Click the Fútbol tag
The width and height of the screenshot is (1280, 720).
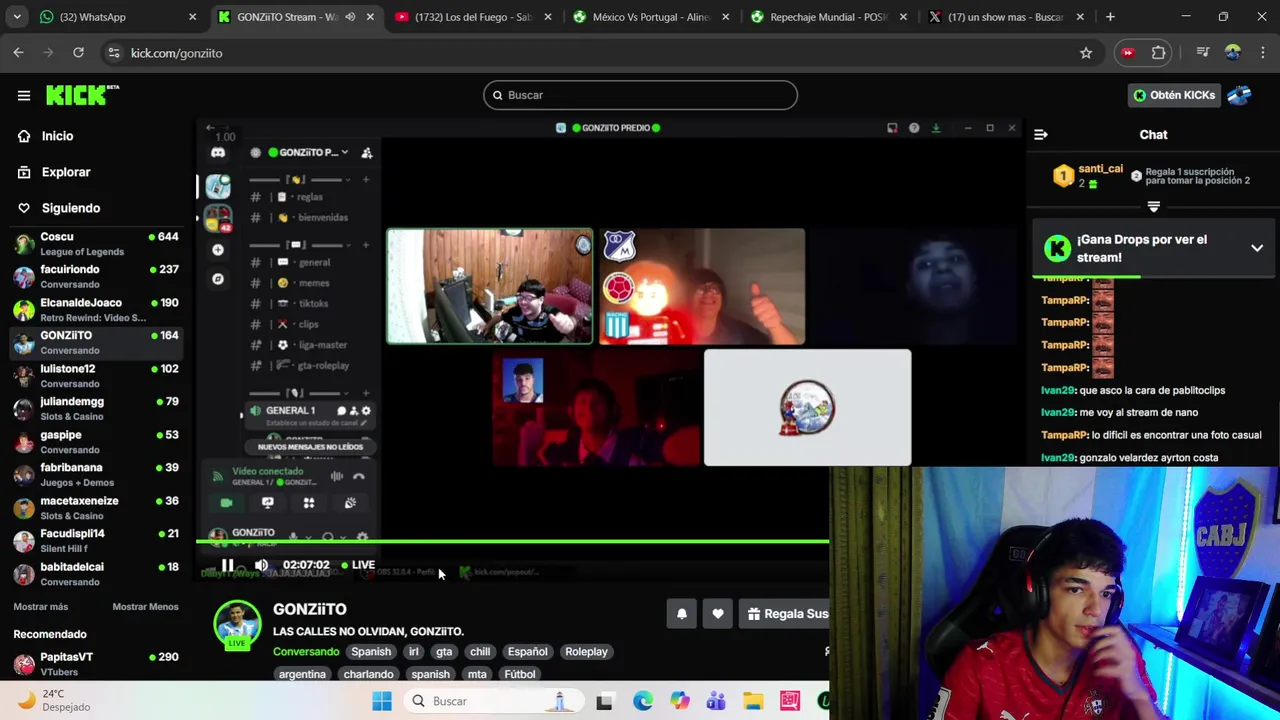[520, 674]
